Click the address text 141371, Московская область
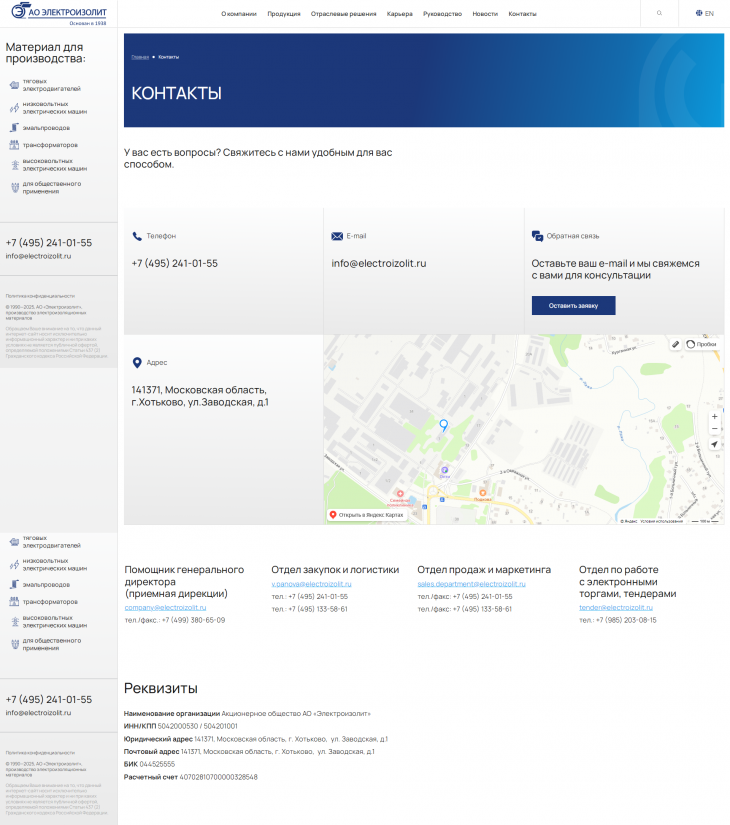Viewport: 730px width, 825px height. (199, 396)
